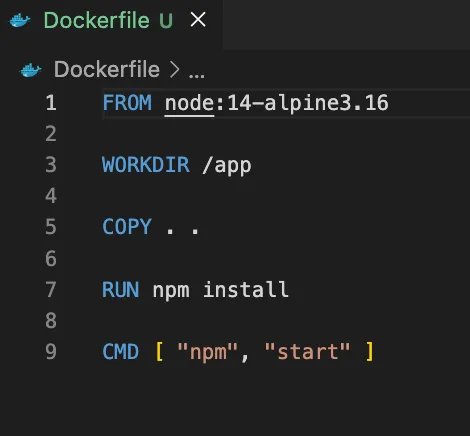Close the Dockerfile tab
The height and width of the screenshot is (436, 470).
pyautogui.click(x=198, y=20)
